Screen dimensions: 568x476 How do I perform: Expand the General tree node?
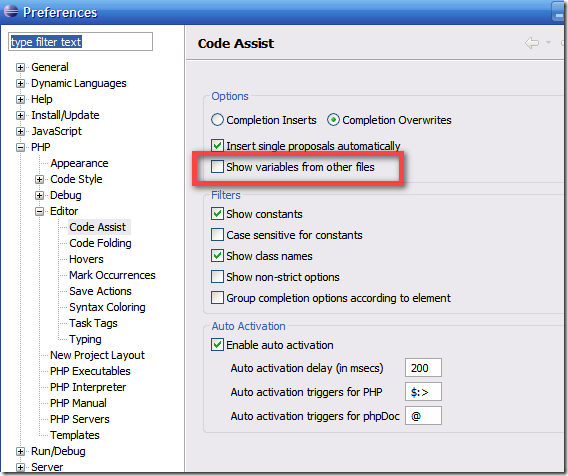pyautogui.click(x=20, y=67)
